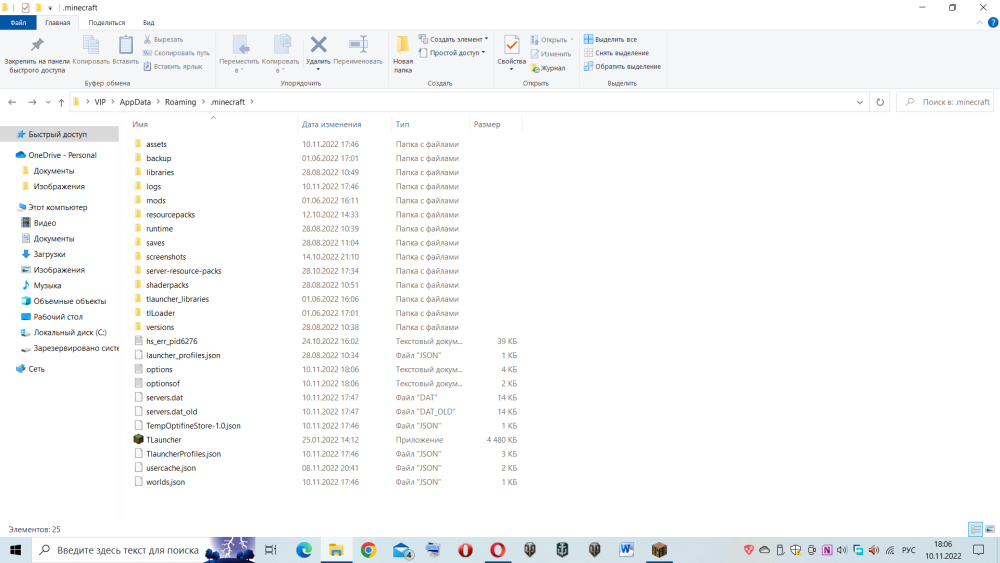Click VIP in the address path
The height and width of the screenshot is (563, 1000).
tap(100, 102)
